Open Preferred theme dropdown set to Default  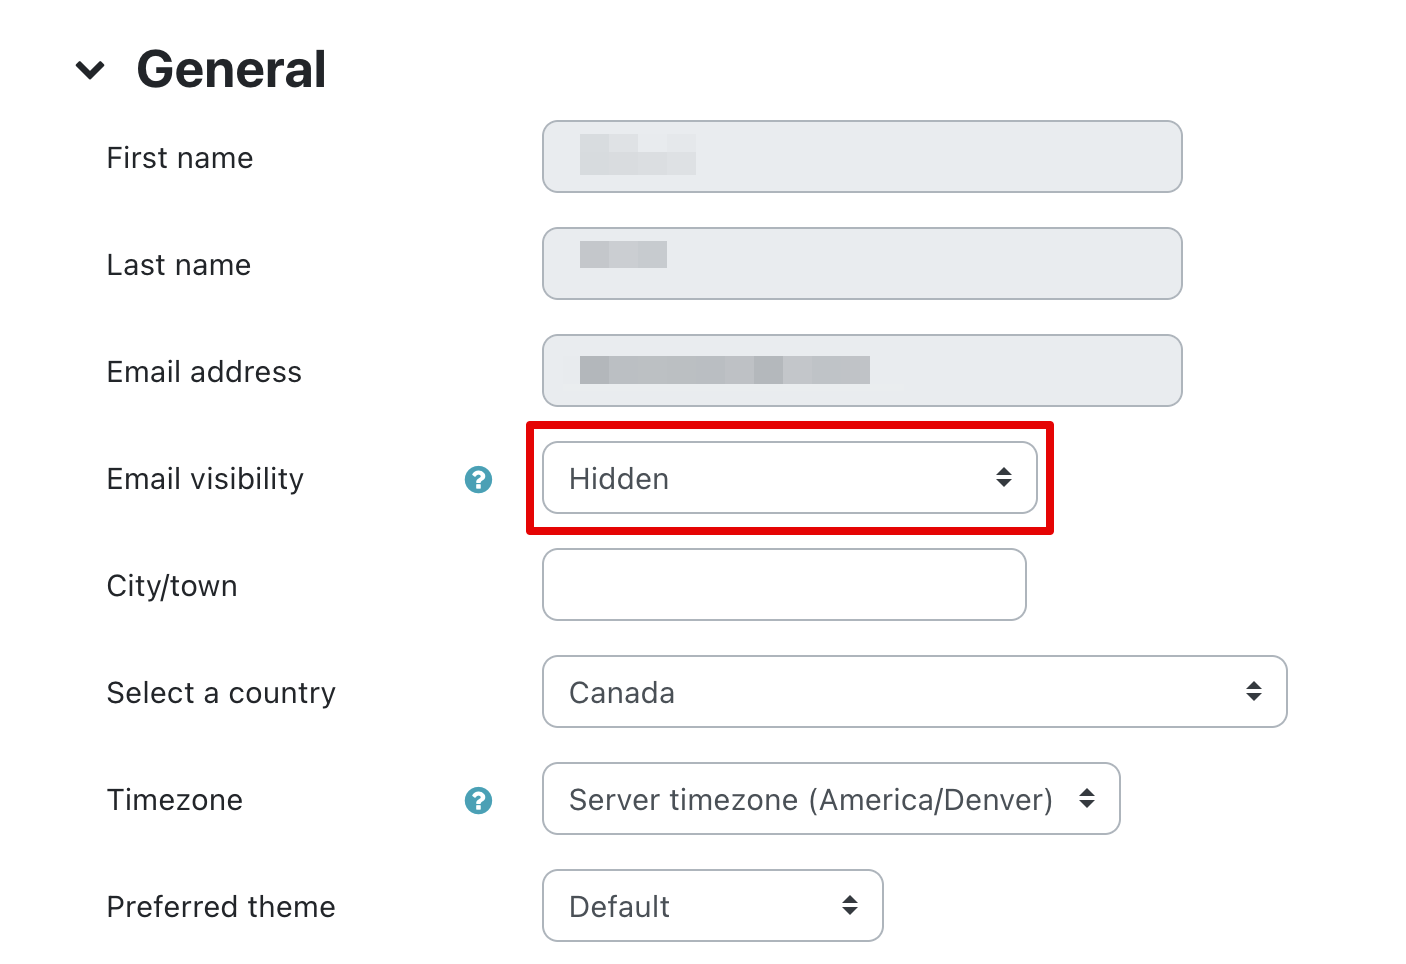coord(712,906)
